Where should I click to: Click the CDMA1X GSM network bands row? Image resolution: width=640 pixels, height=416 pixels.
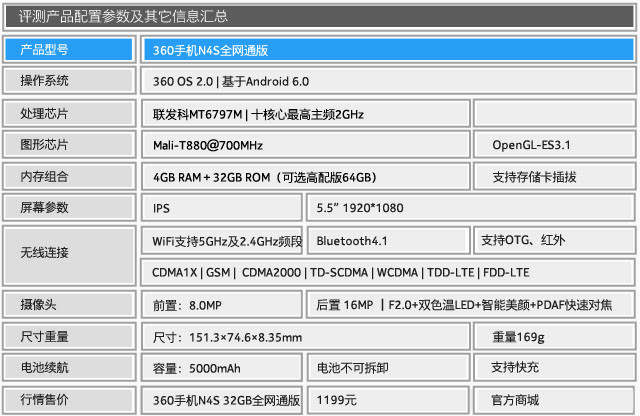[x=386, y=271]
